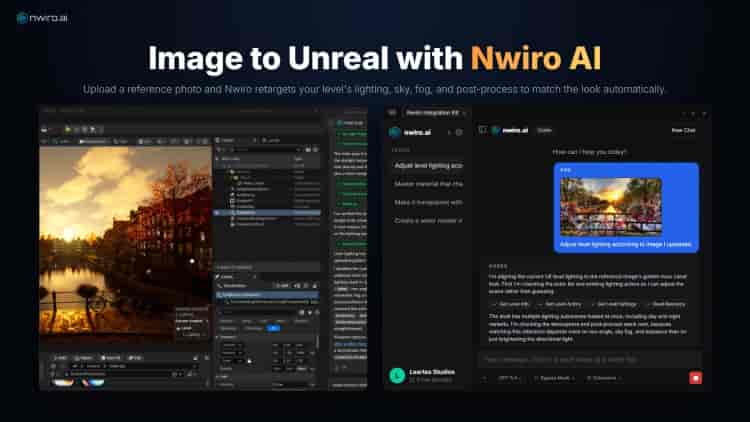750x422 pixels.
Task: Open settings gear in Nwiro sidebar
Action: pyautogui.click(x=459, y=132)
